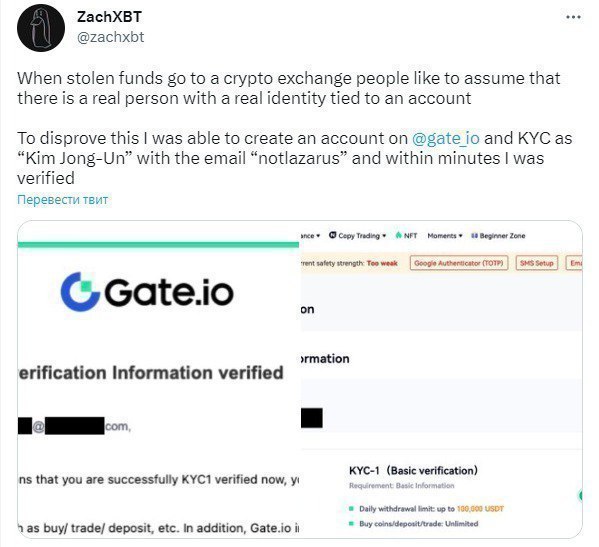Click the green bullet beside Daily withdrawal limit
This screenshot has width=599, height=547.
click(x=351, y=509)
